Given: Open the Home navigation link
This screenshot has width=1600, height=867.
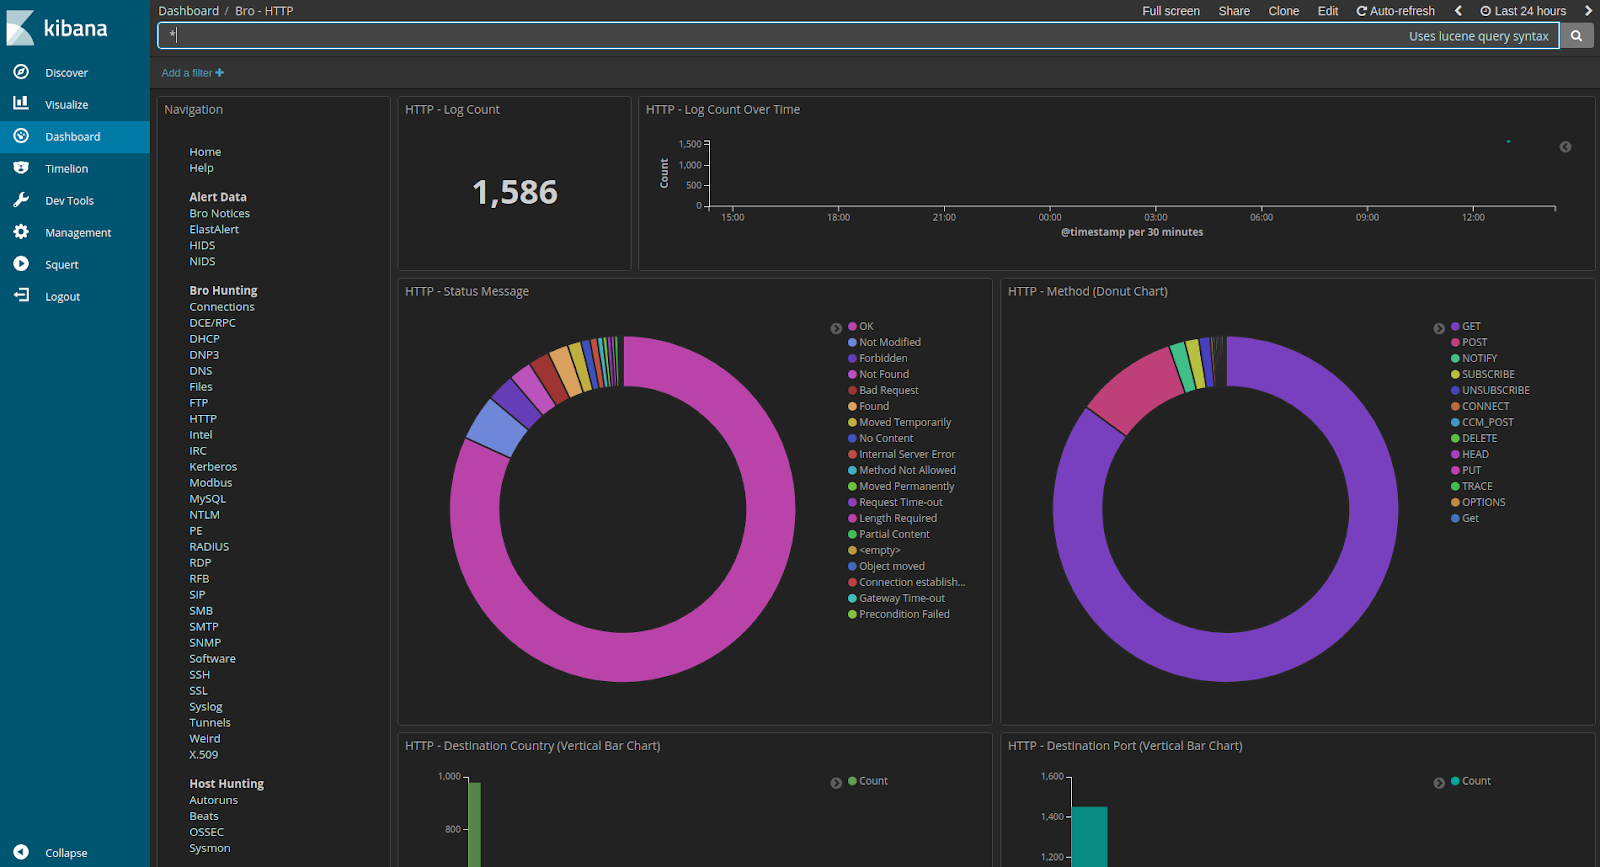Looking at the screenshot, I should tap(205, 152).
